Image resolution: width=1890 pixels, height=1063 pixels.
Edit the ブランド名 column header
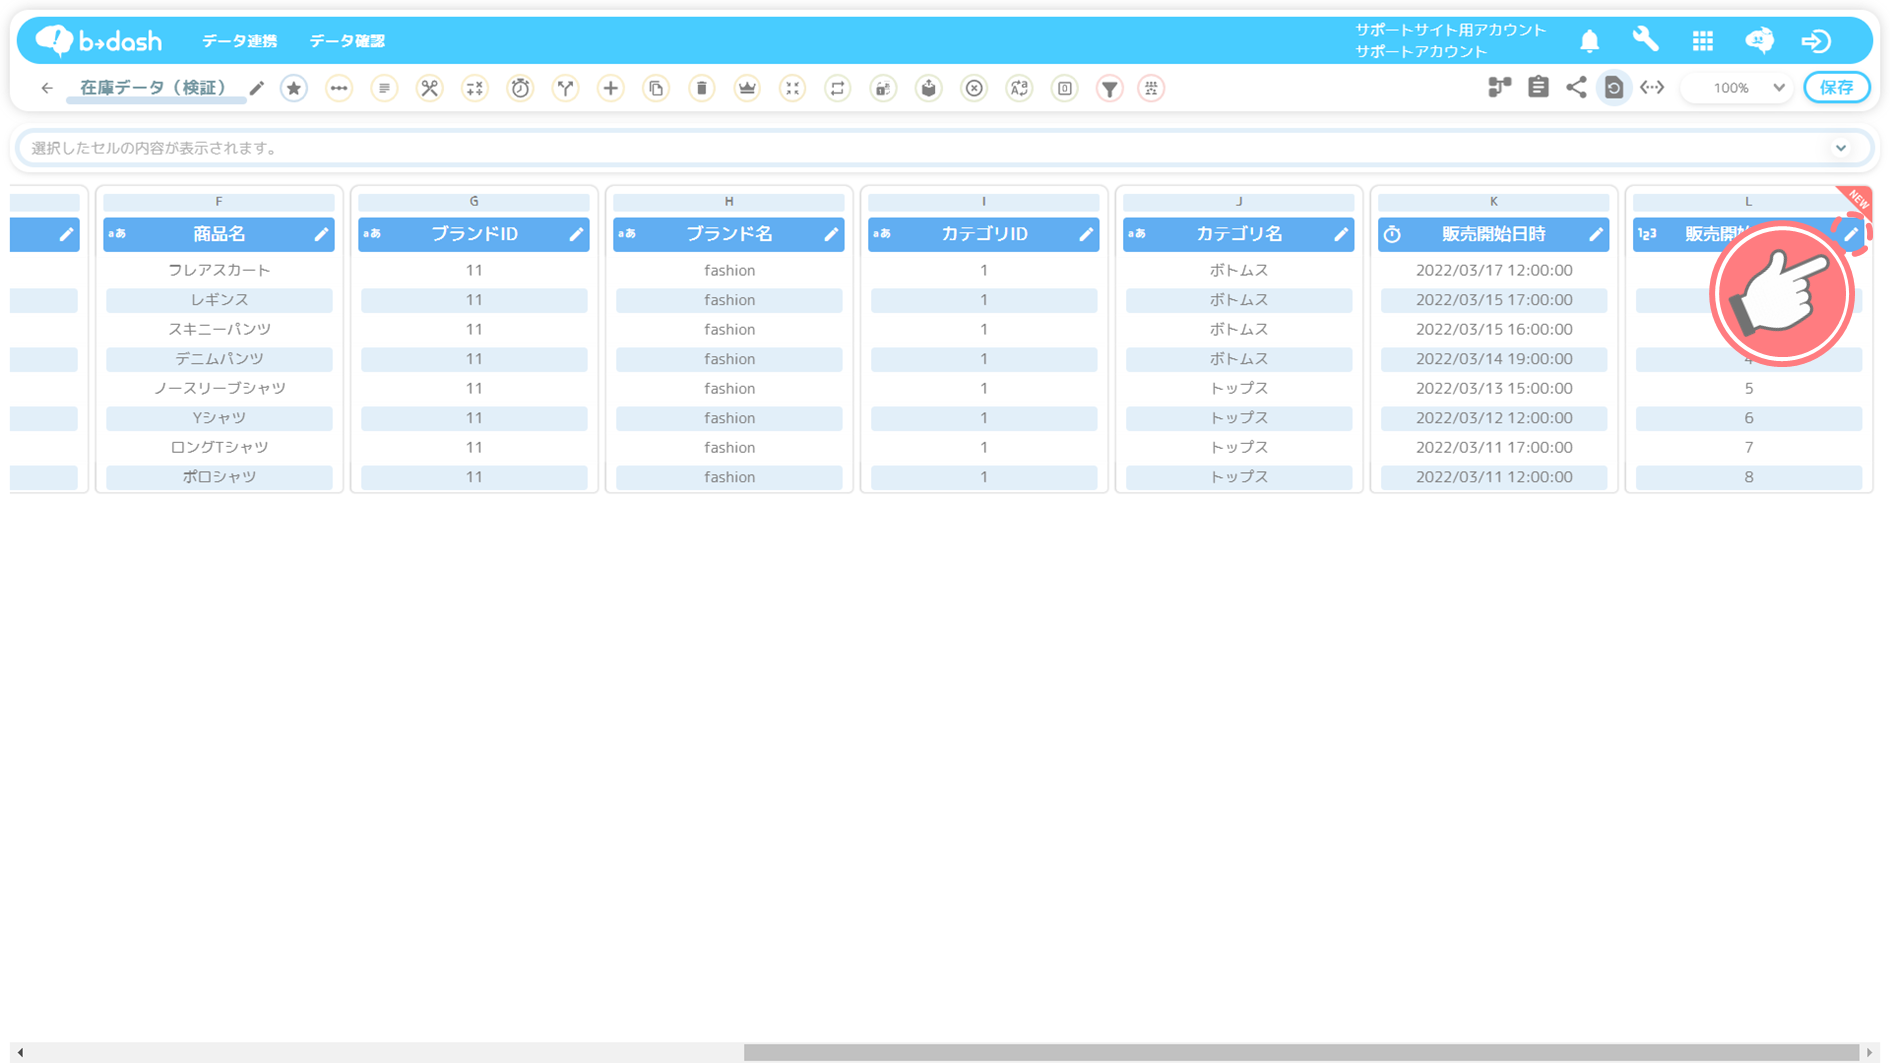click(x=831, y=234)
